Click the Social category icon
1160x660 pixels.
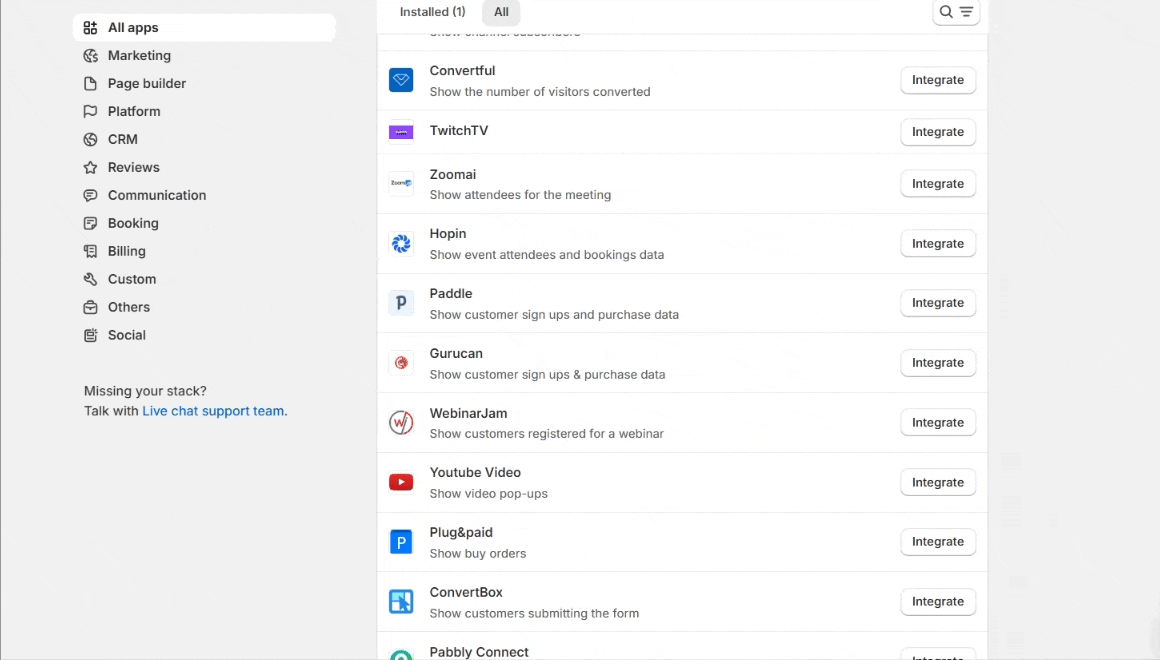90,335
